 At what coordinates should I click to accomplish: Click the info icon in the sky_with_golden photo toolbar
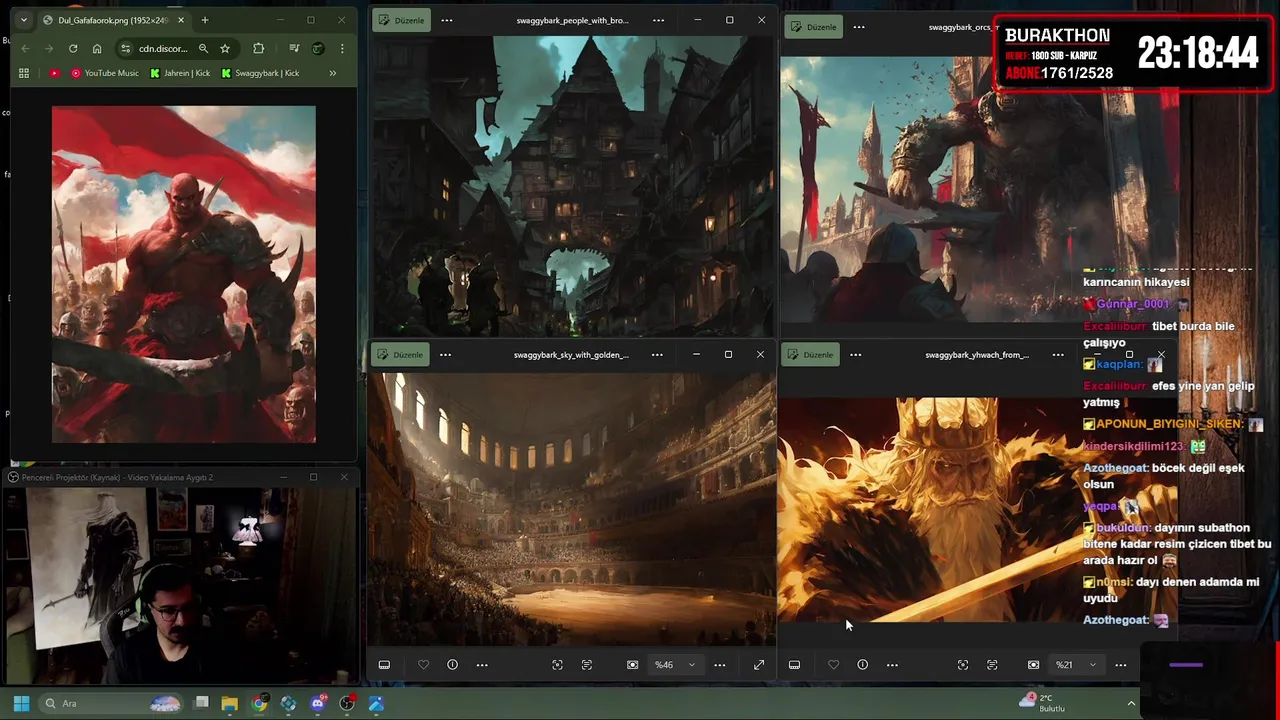[452, 665]
